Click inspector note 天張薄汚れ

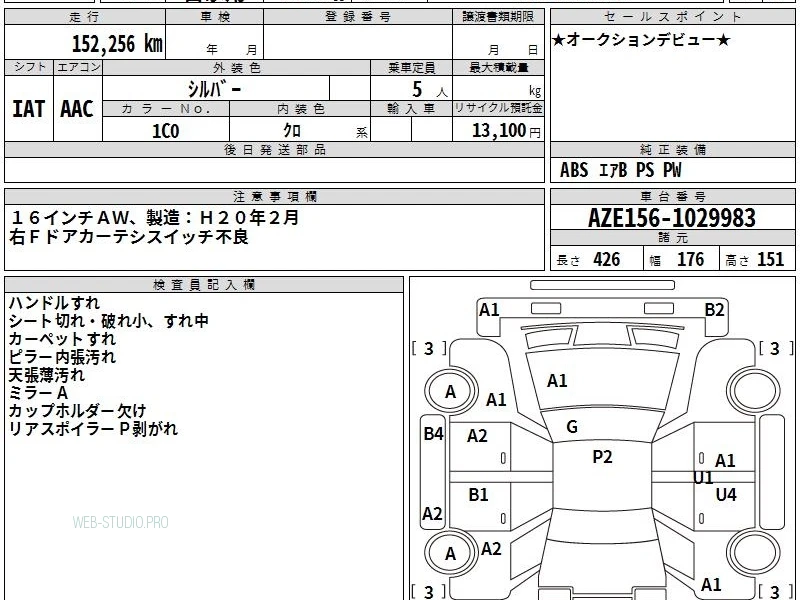pyautogui.click(x=46, y=375)
